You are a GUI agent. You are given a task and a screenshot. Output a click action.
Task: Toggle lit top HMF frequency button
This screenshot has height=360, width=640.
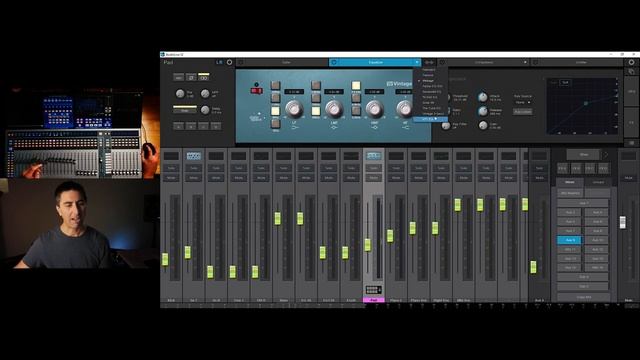(x=356, y=85)
